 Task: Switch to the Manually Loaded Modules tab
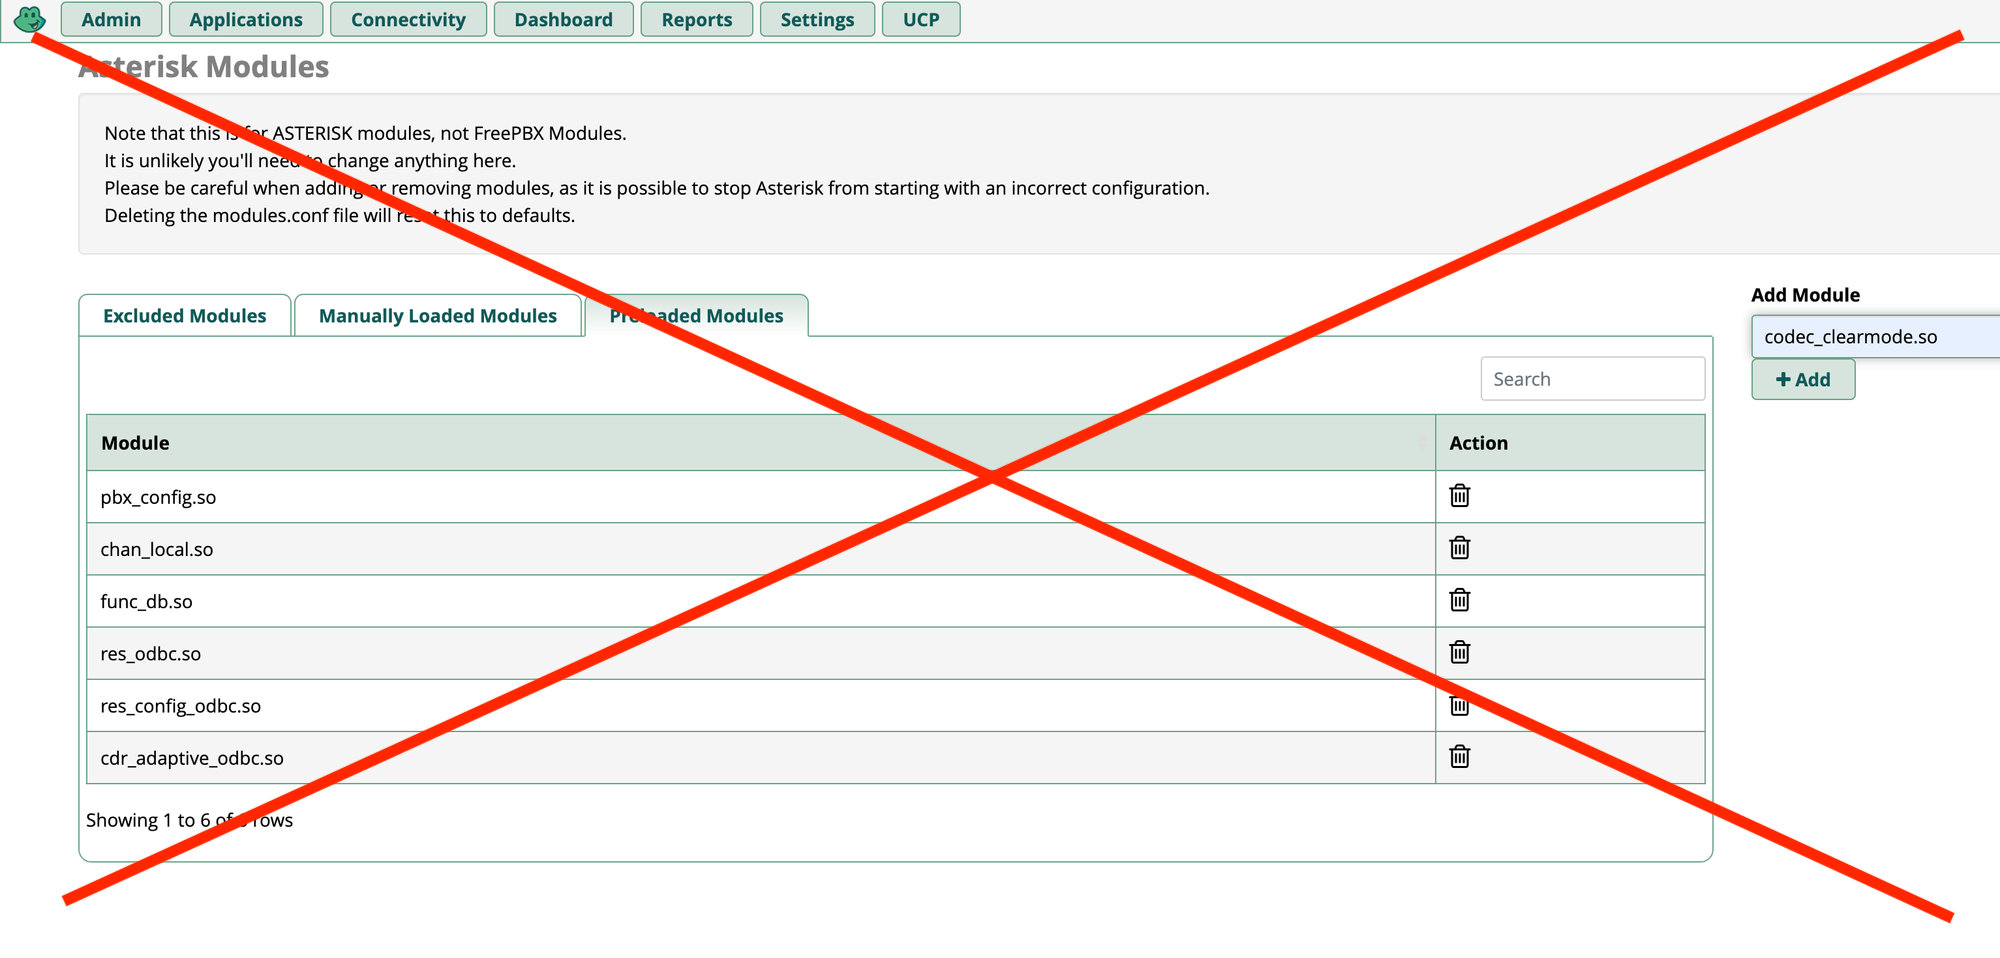pos(438,316)
